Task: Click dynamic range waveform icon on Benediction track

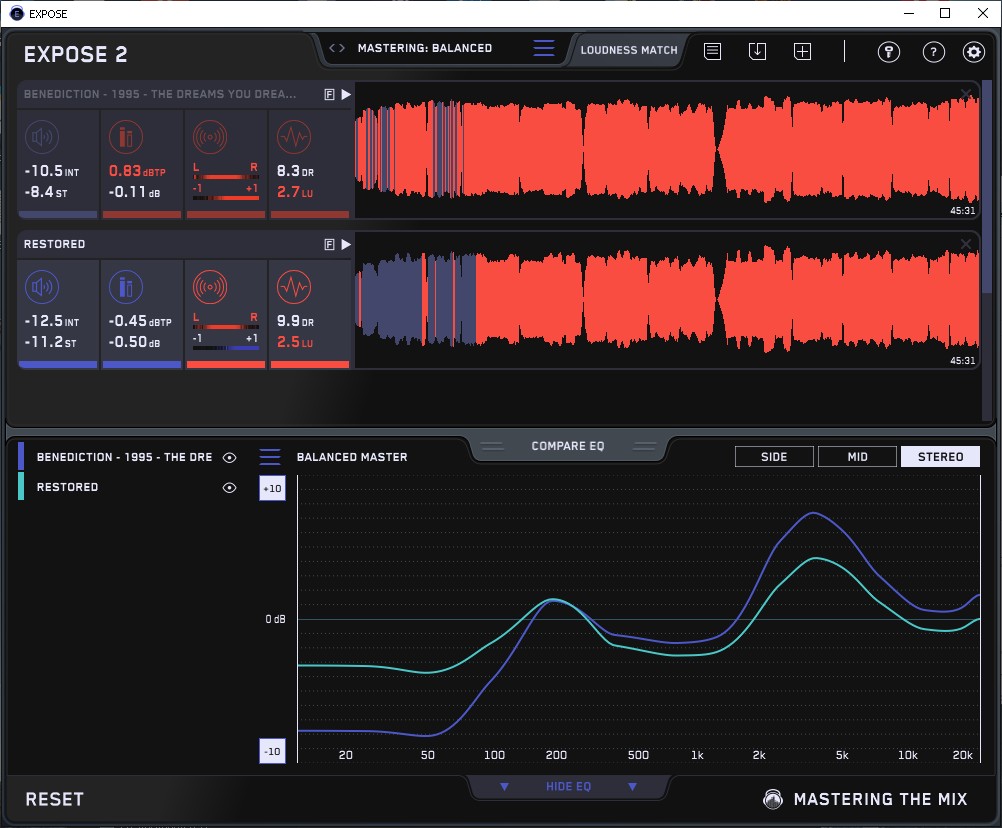Action: [x=293, y=137]
